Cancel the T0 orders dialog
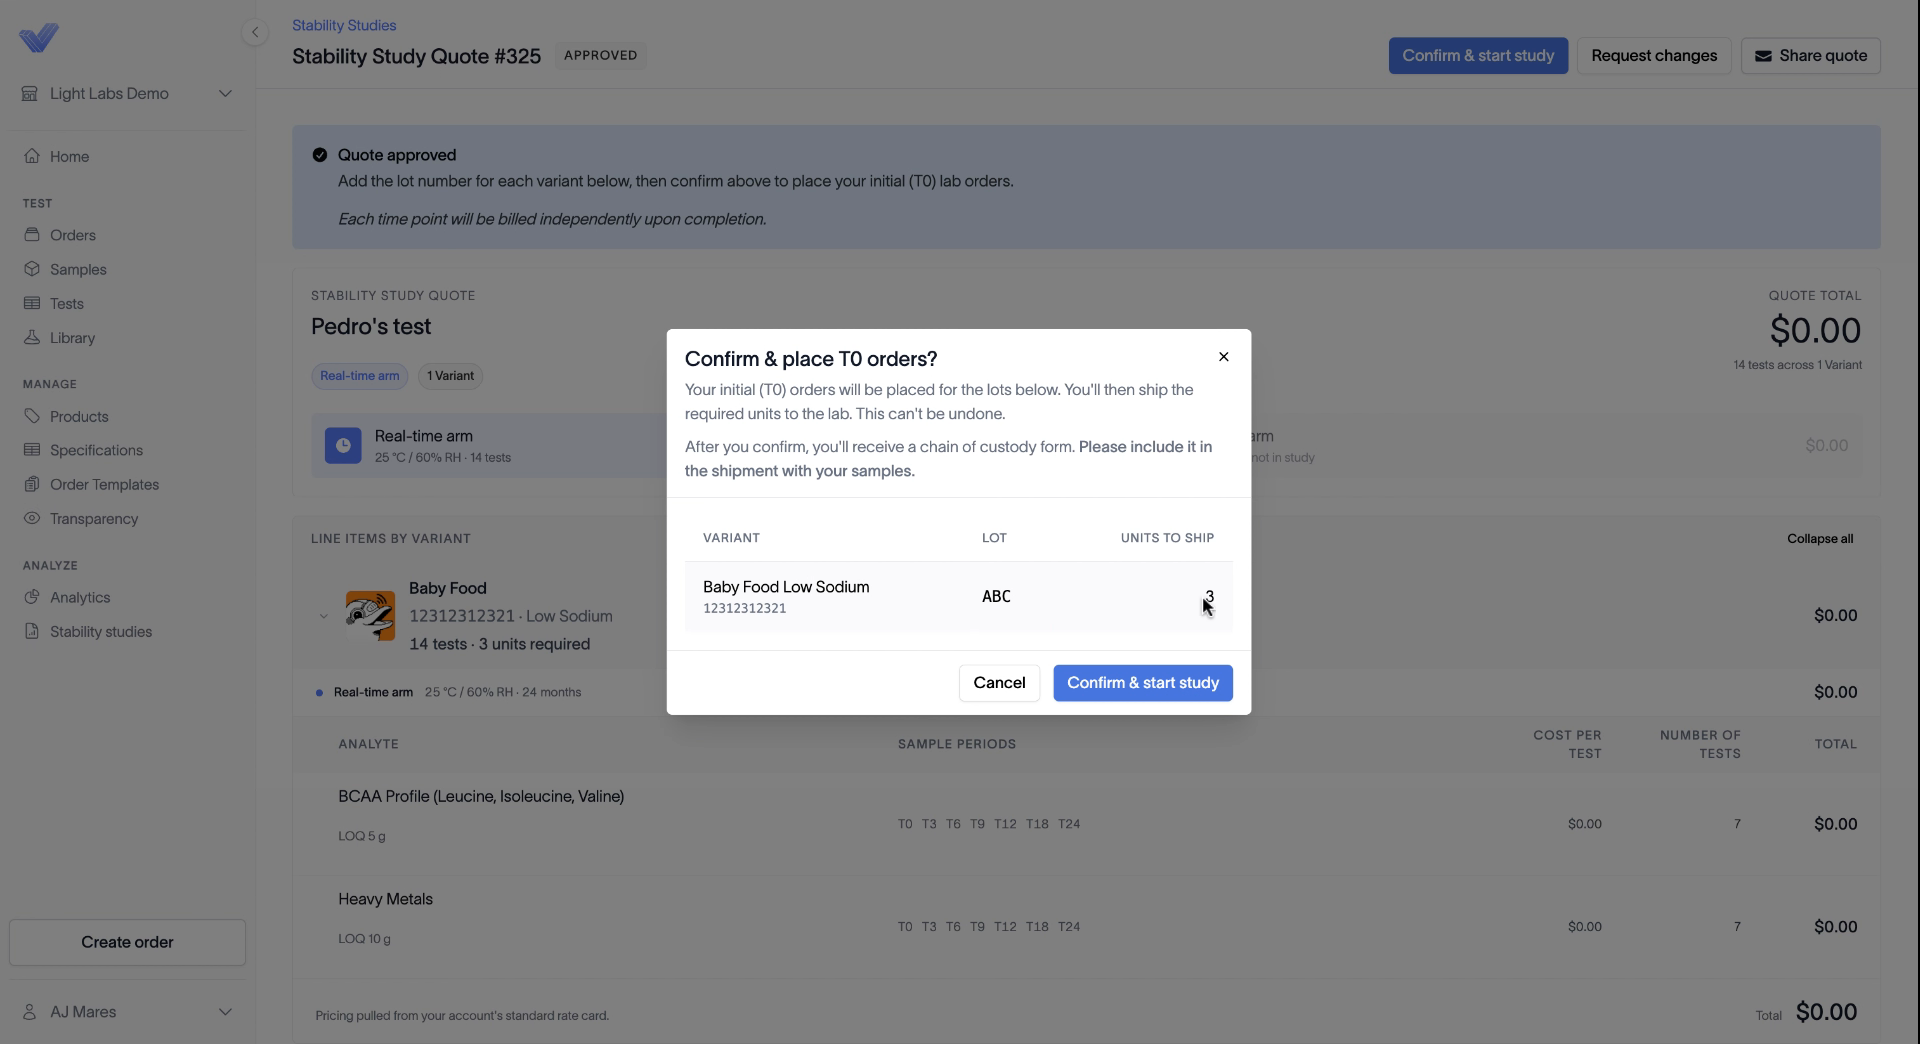1920x1044 pixels. (x=999, y=683)
